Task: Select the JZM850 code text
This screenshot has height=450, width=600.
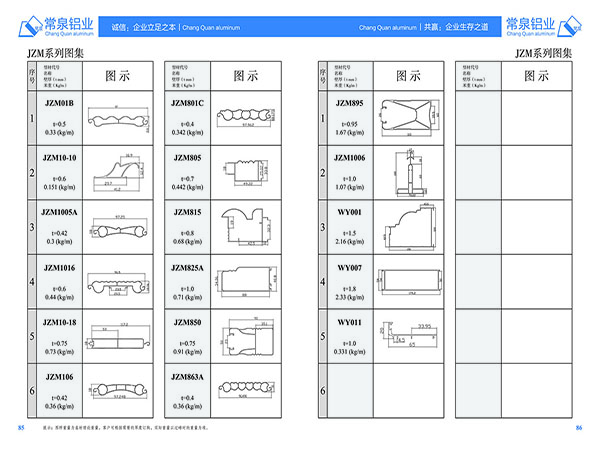Action: click(187, 322)
